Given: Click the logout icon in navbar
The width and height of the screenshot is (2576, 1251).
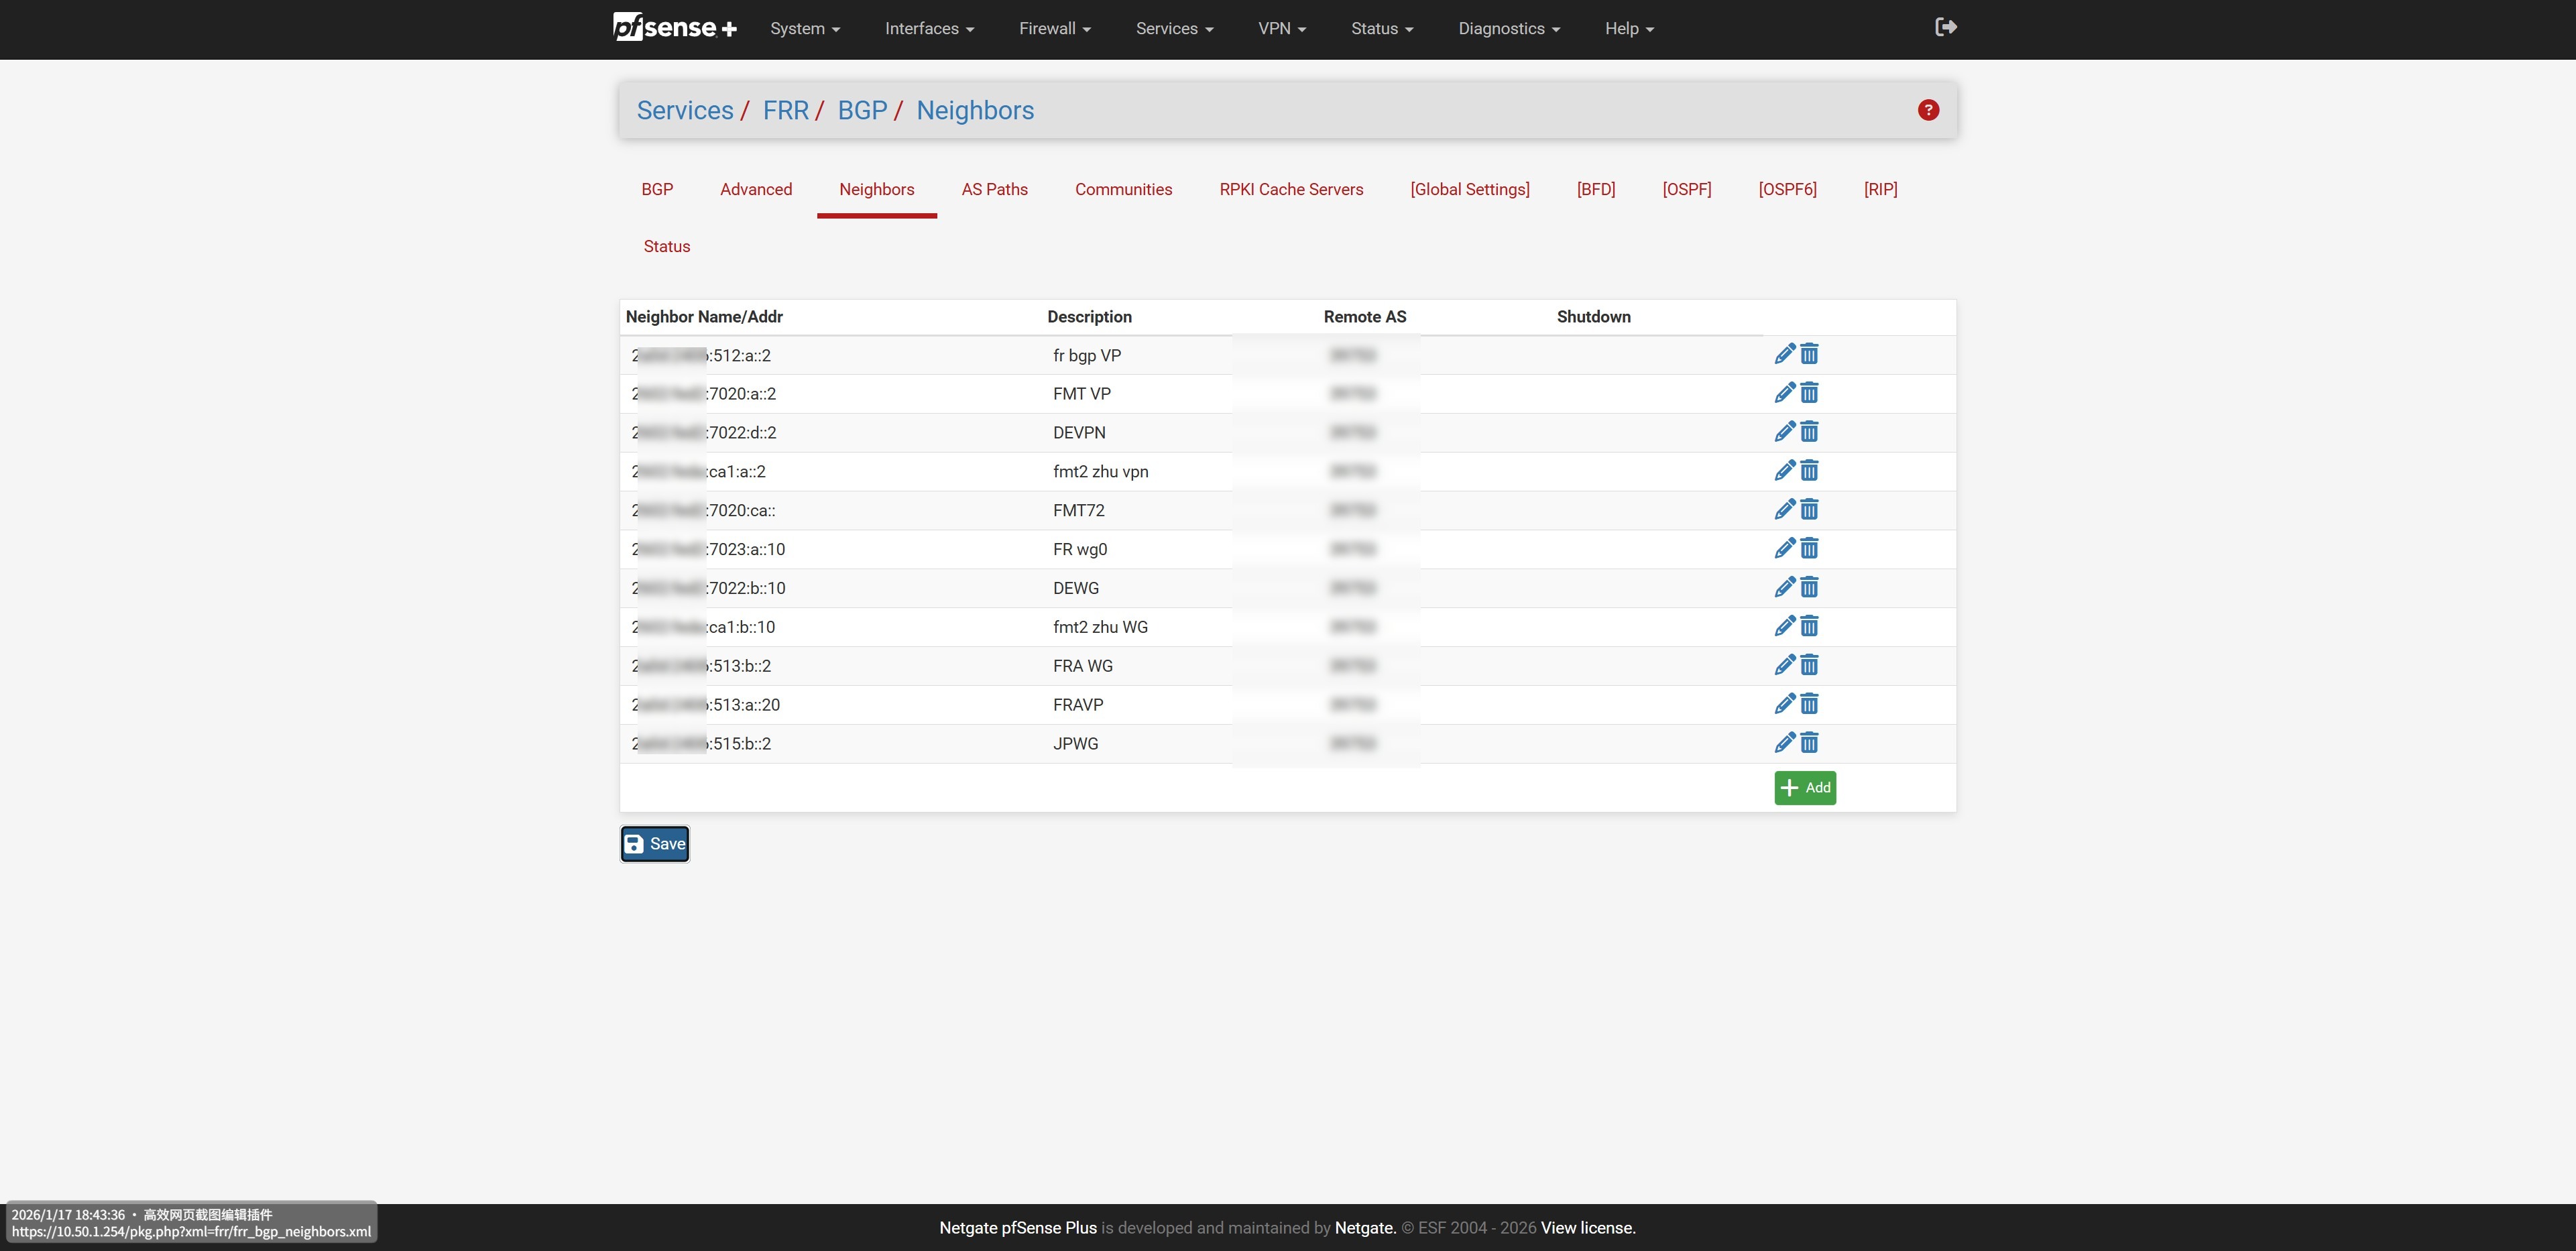Looking at the screenshot, I should [x=1945, y=28].
